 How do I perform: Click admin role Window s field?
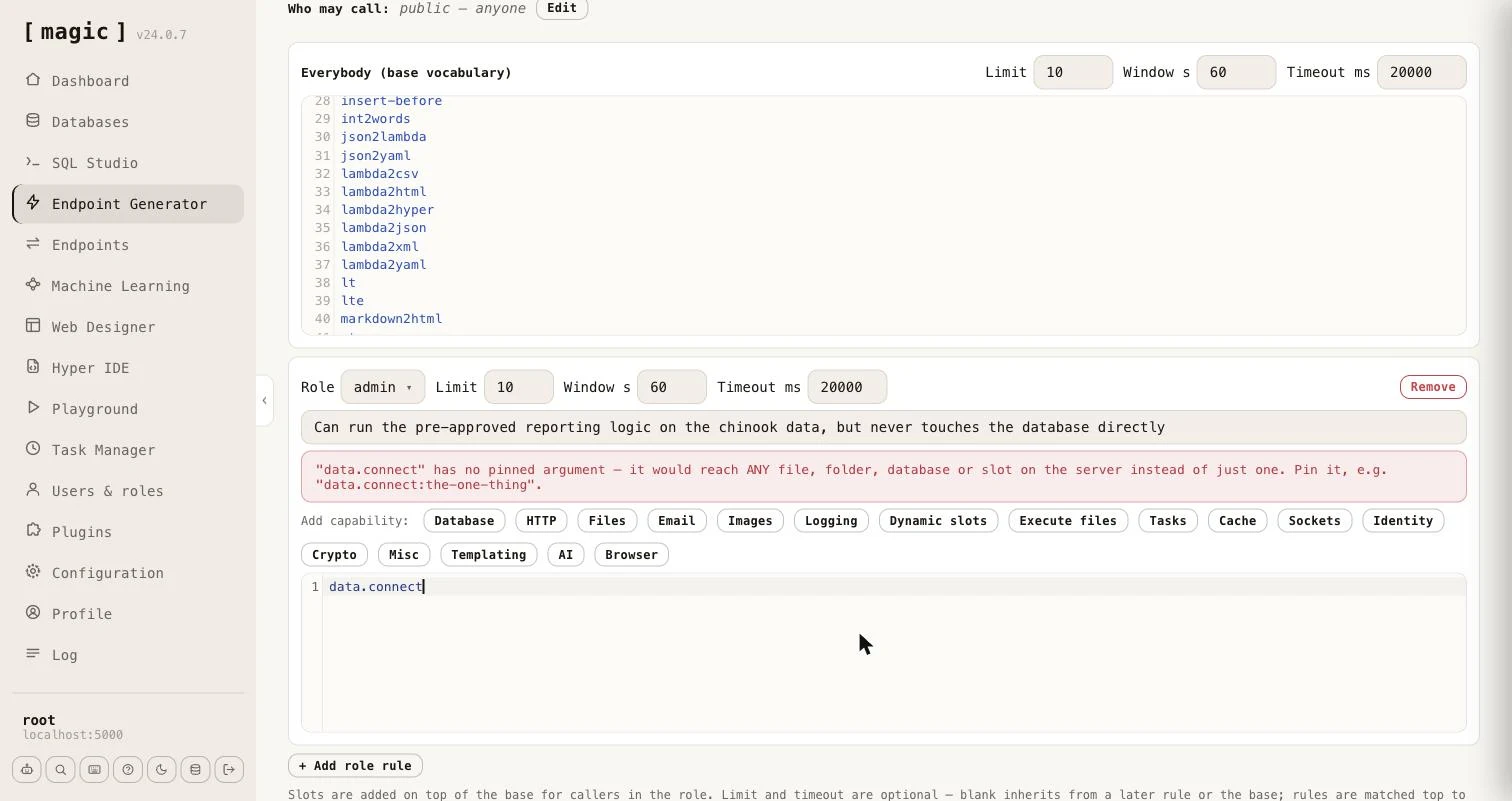click(671, 387)
